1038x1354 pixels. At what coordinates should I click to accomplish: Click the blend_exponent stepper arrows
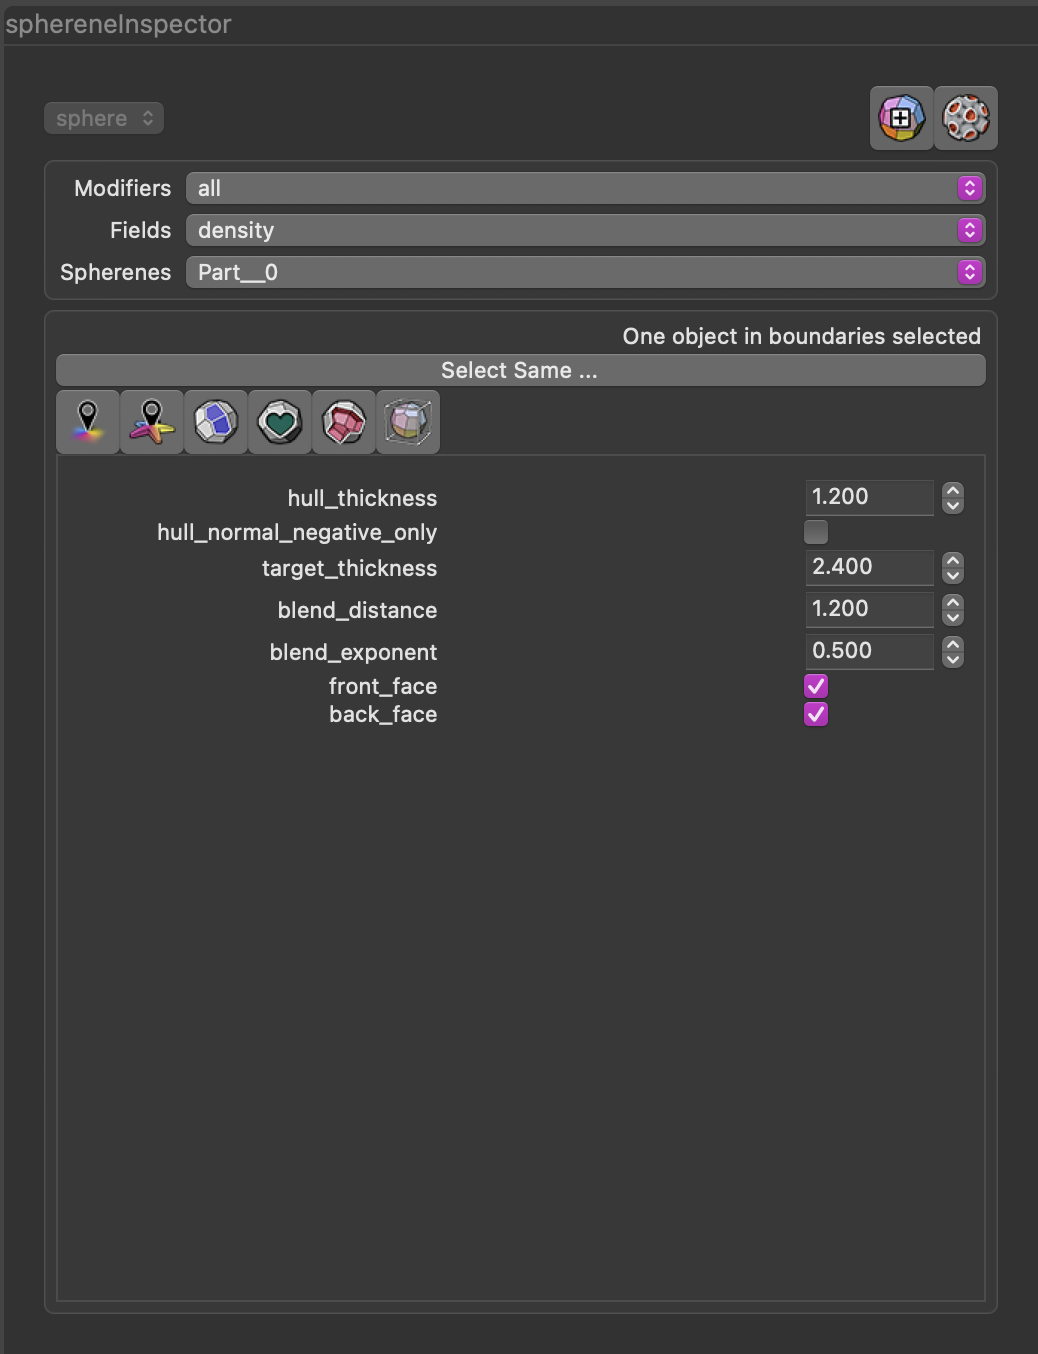[953, 651]
